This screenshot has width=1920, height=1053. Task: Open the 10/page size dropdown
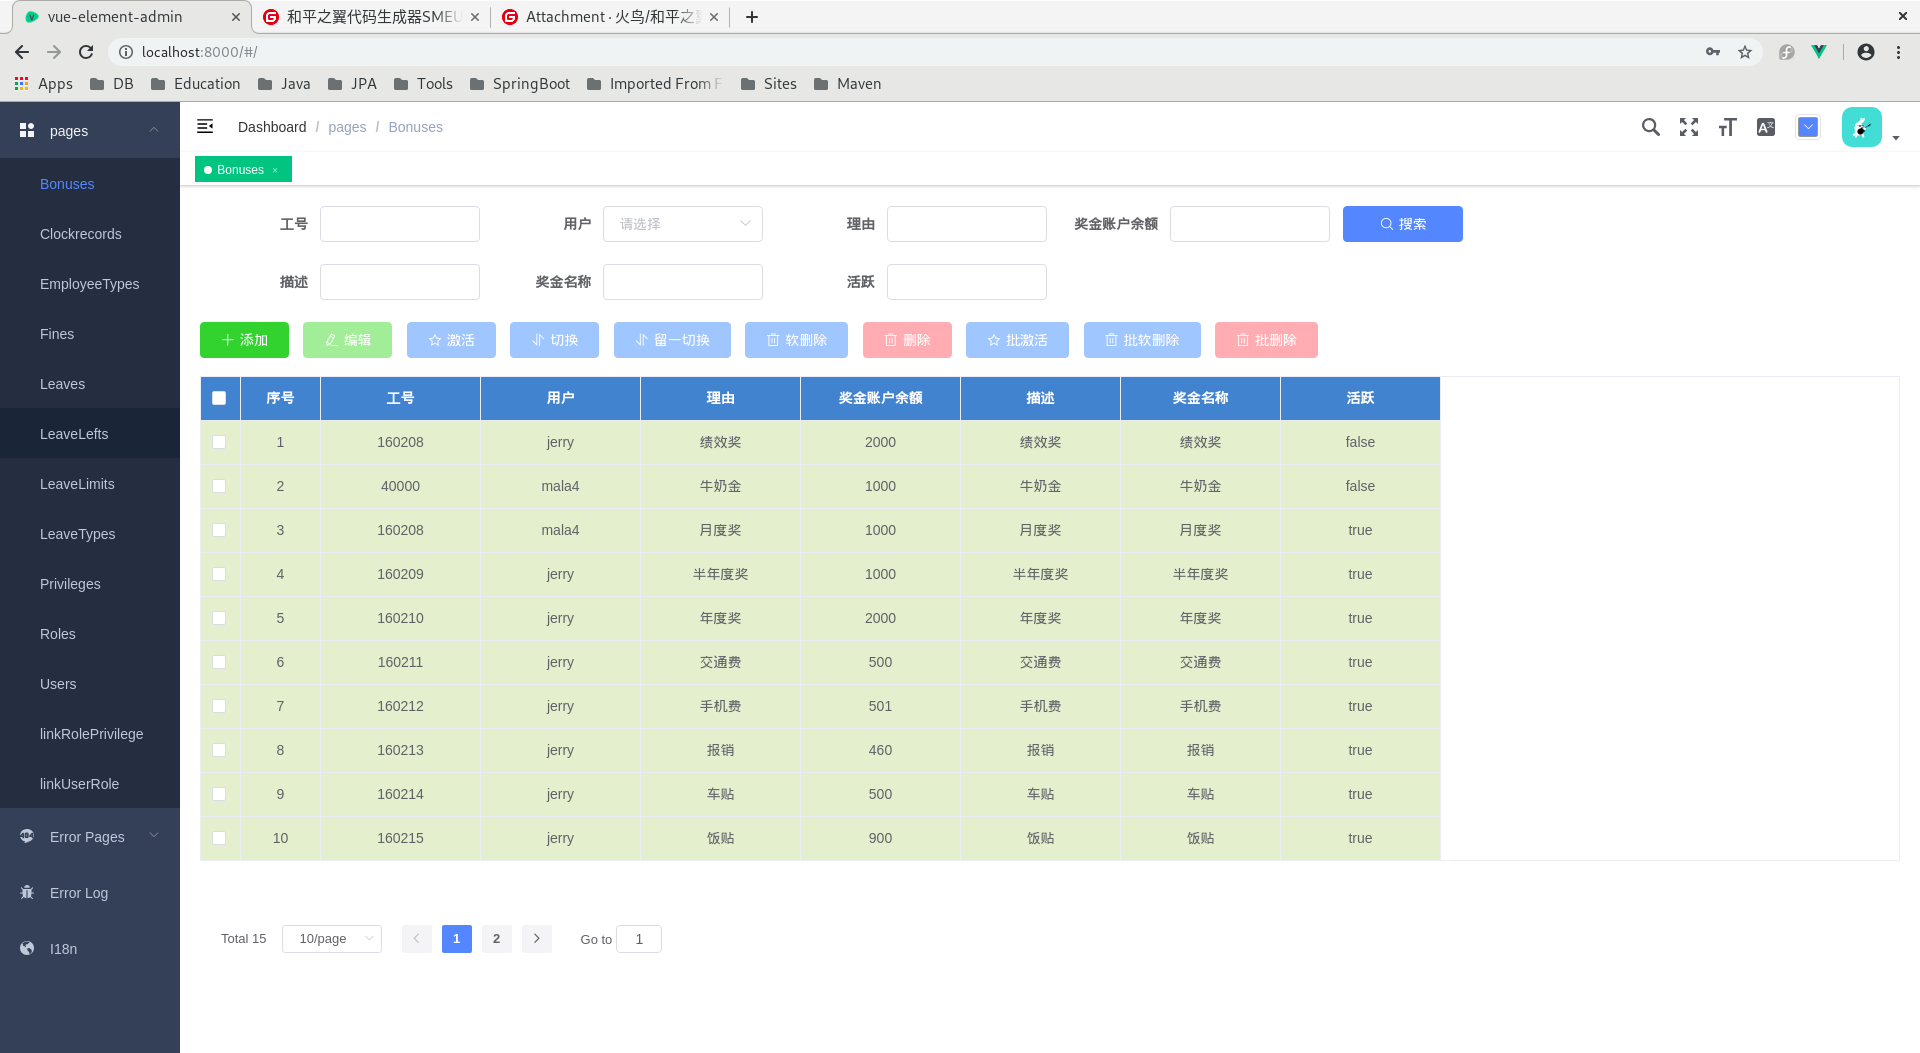point(332,939)
